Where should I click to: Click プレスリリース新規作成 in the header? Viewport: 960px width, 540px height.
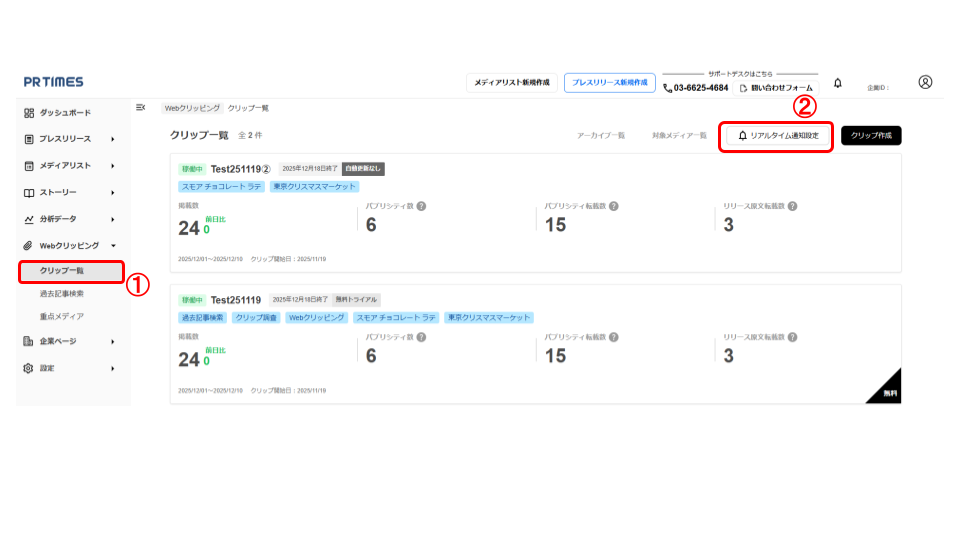coord(609,83)
